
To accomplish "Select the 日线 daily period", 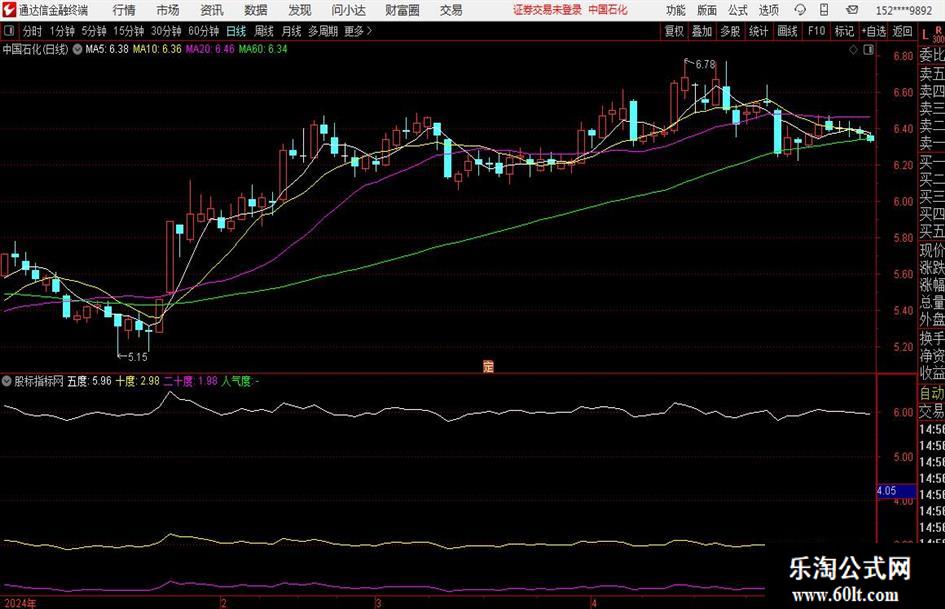I will click(x=236, y=31).
